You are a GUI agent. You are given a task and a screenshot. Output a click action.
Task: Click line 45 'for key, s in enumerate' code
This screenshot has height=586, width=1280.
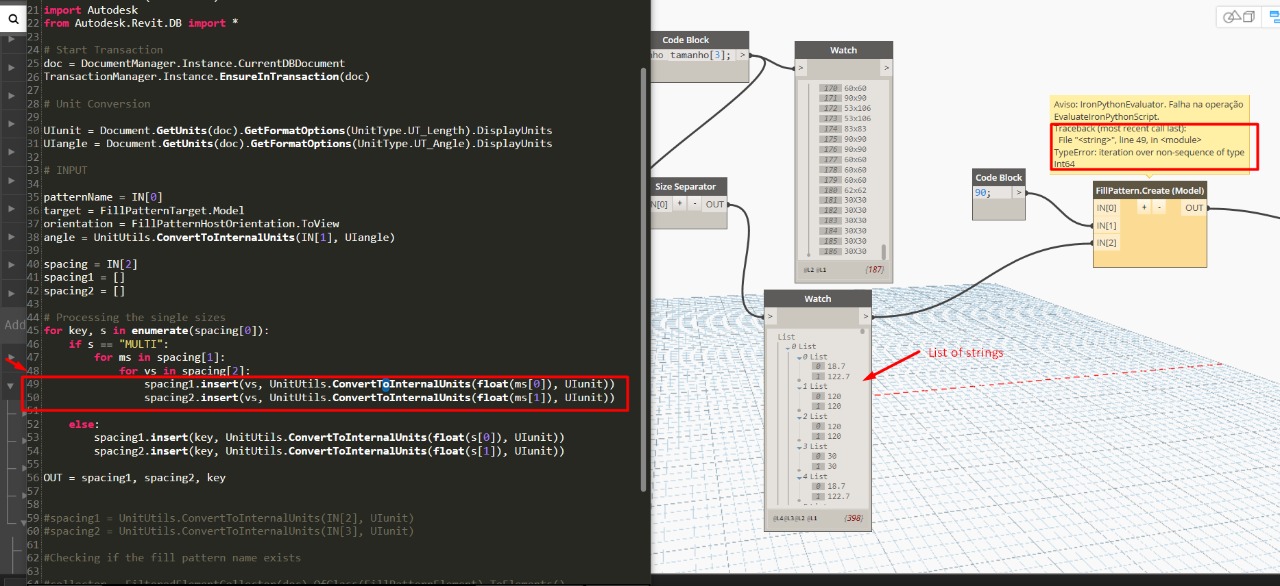click(156, 330)
